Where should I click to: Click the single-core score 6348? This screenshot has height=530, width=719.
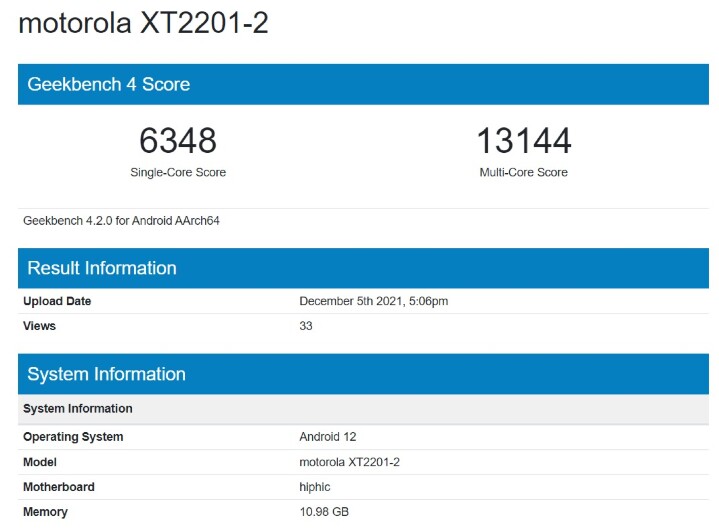point(178,140)
